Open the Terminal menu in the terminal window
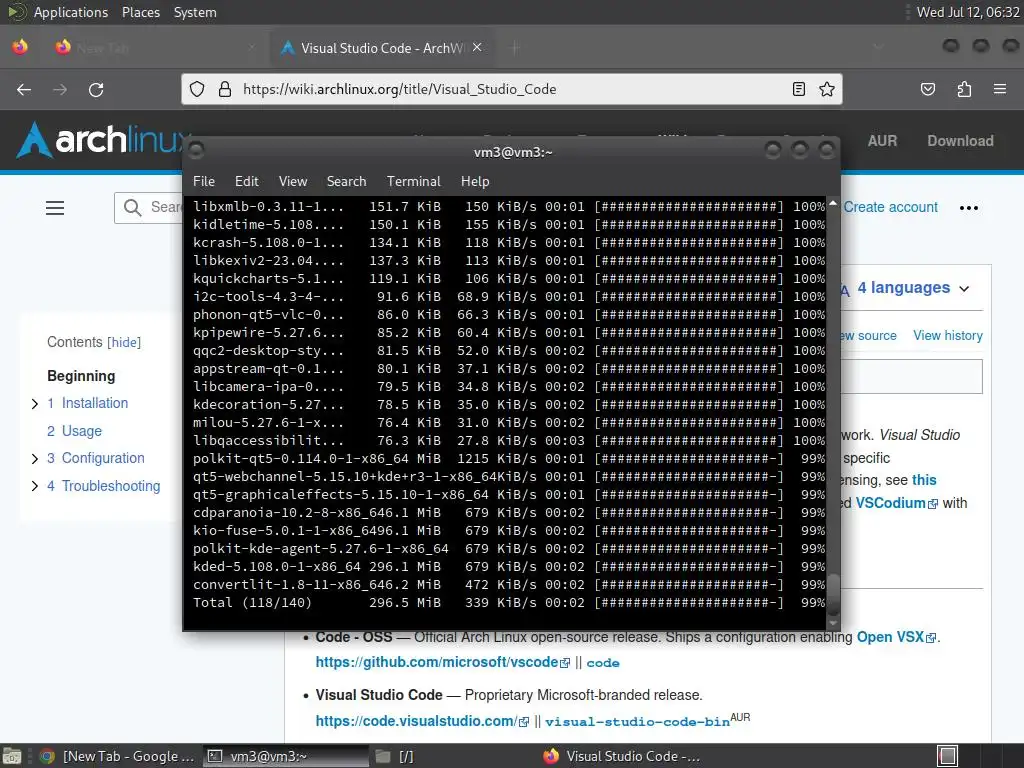The height and width of the screenshot is (768, 1024). [413, 182]
